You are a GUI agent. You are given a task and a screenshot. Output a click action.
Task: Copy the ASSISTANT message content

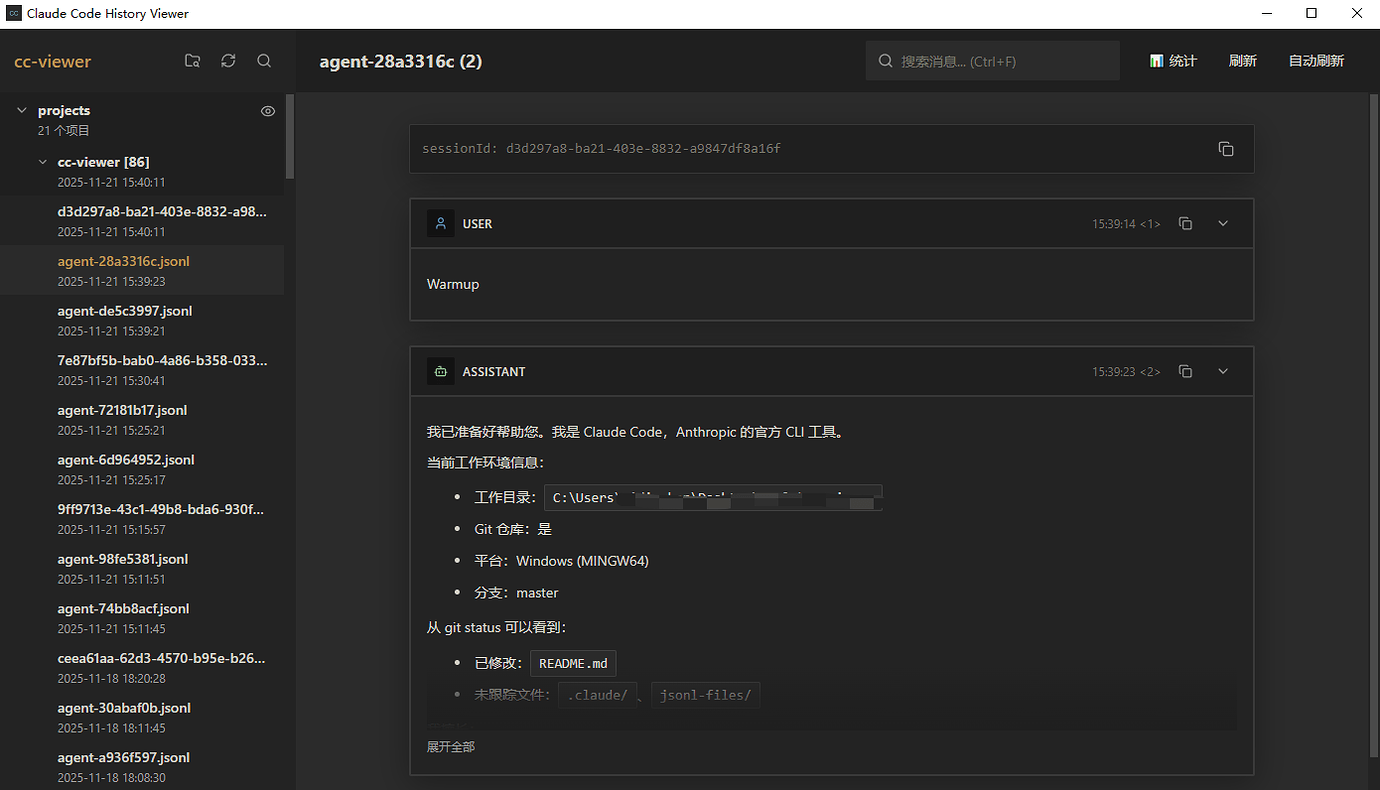(1185, 372)
